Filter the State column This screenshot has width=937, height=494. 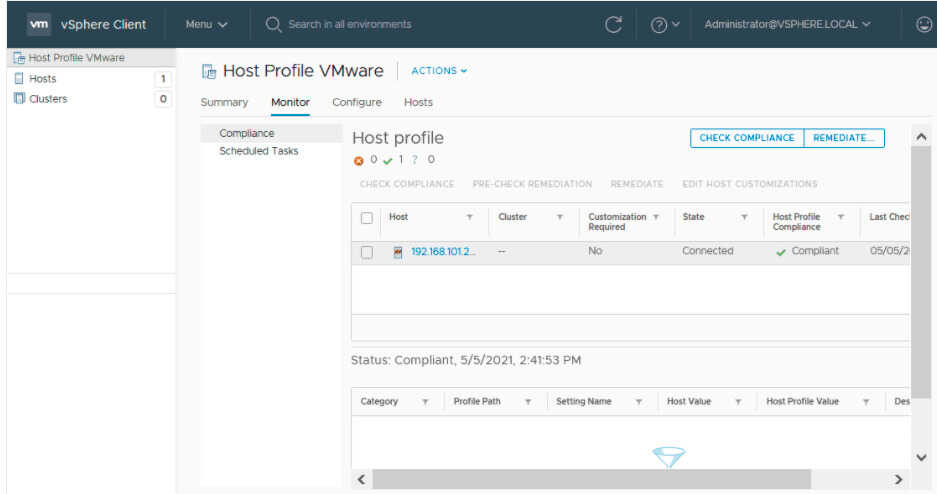(745, 217)
